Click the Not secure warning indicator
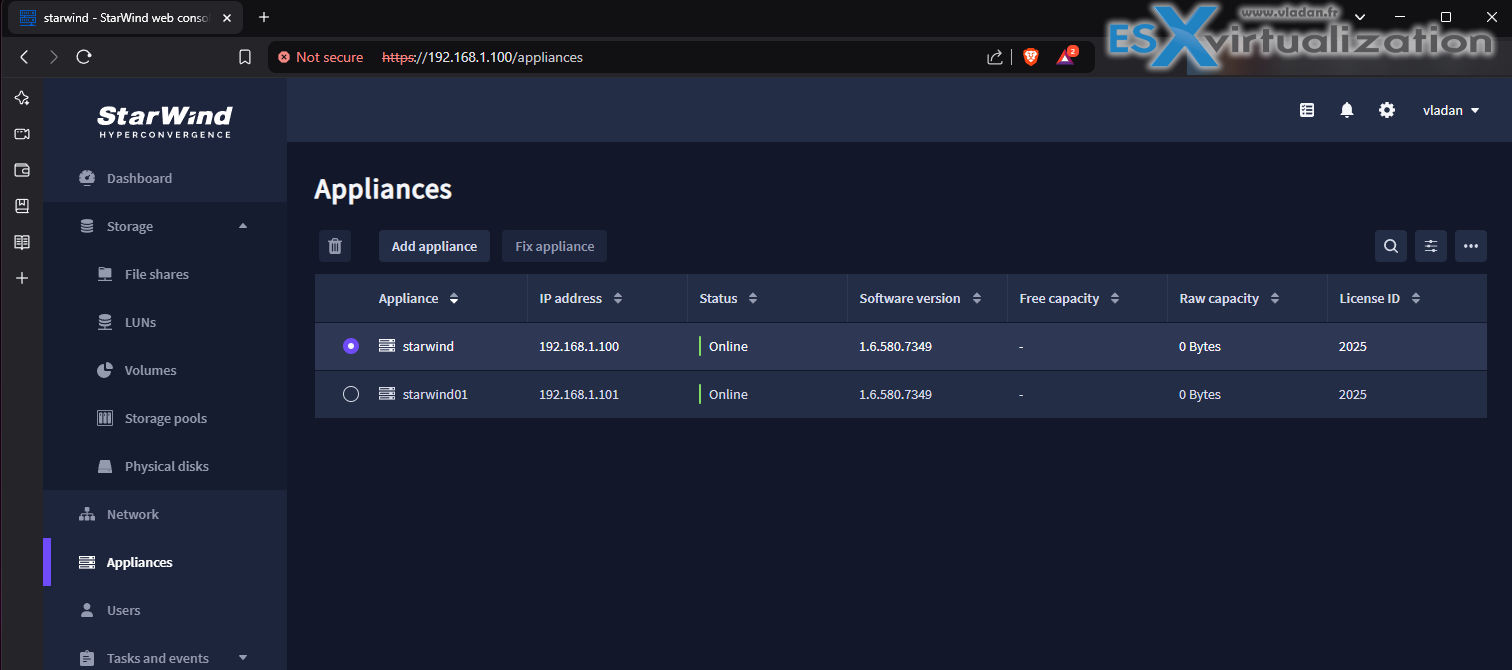This screenshot has height=670, width=1512. click(321, 57)
